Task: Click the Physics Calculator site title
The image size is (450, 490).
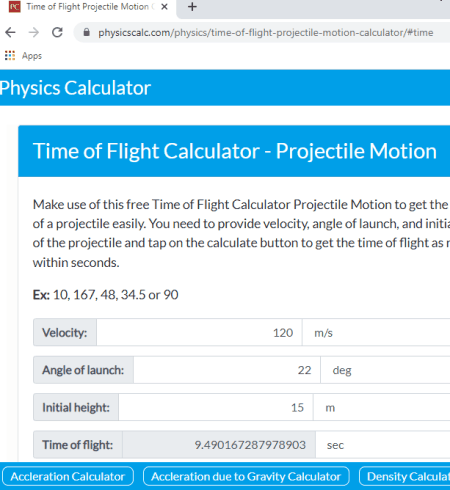Action: click(x=75, y=88)
